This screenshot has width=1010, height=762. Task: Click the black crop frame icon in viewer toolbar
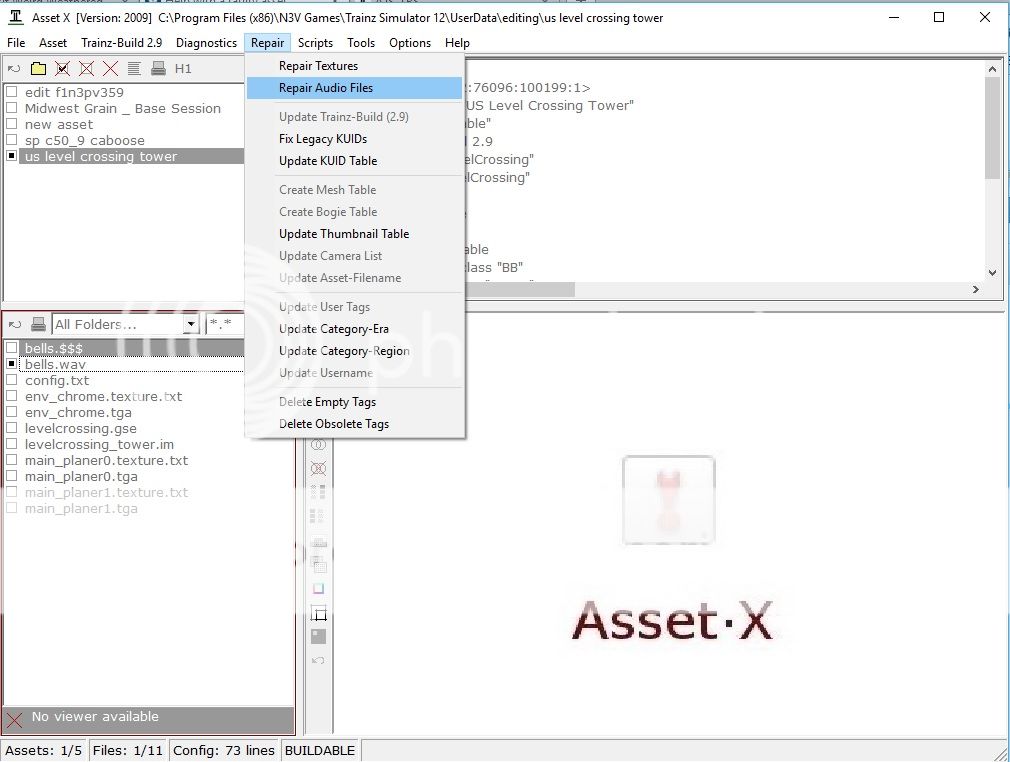tap(319, 613)
